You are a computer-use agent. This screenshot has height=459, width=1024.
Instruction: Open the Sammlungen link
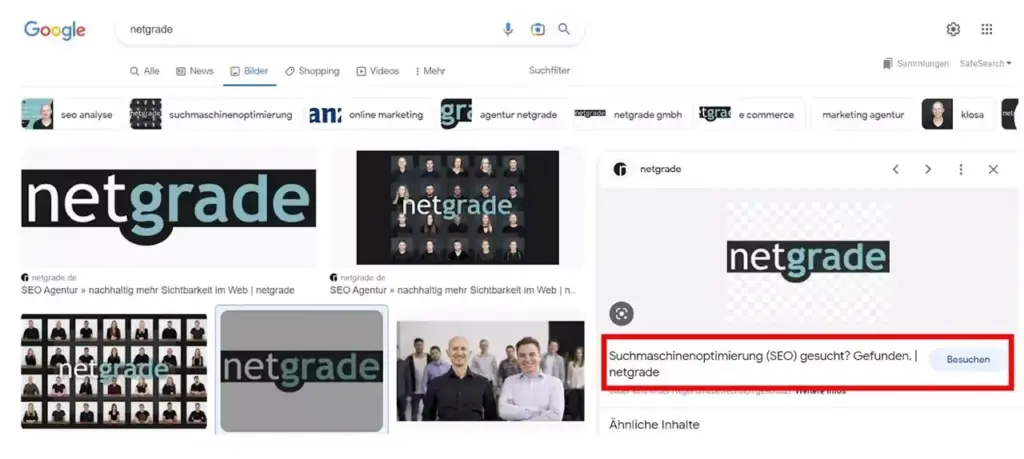pyautogui.click(x=915, y=63)
